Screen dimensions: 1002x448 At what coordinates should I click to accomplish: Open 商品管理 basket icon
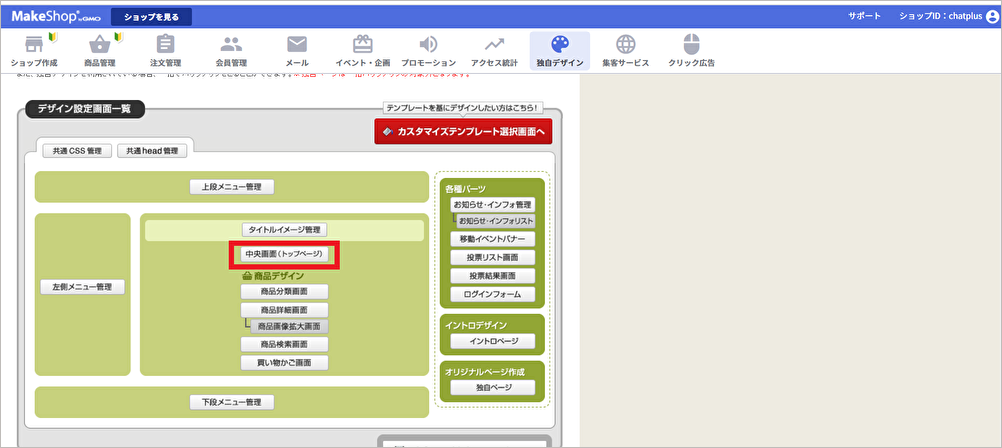[100, 45]
